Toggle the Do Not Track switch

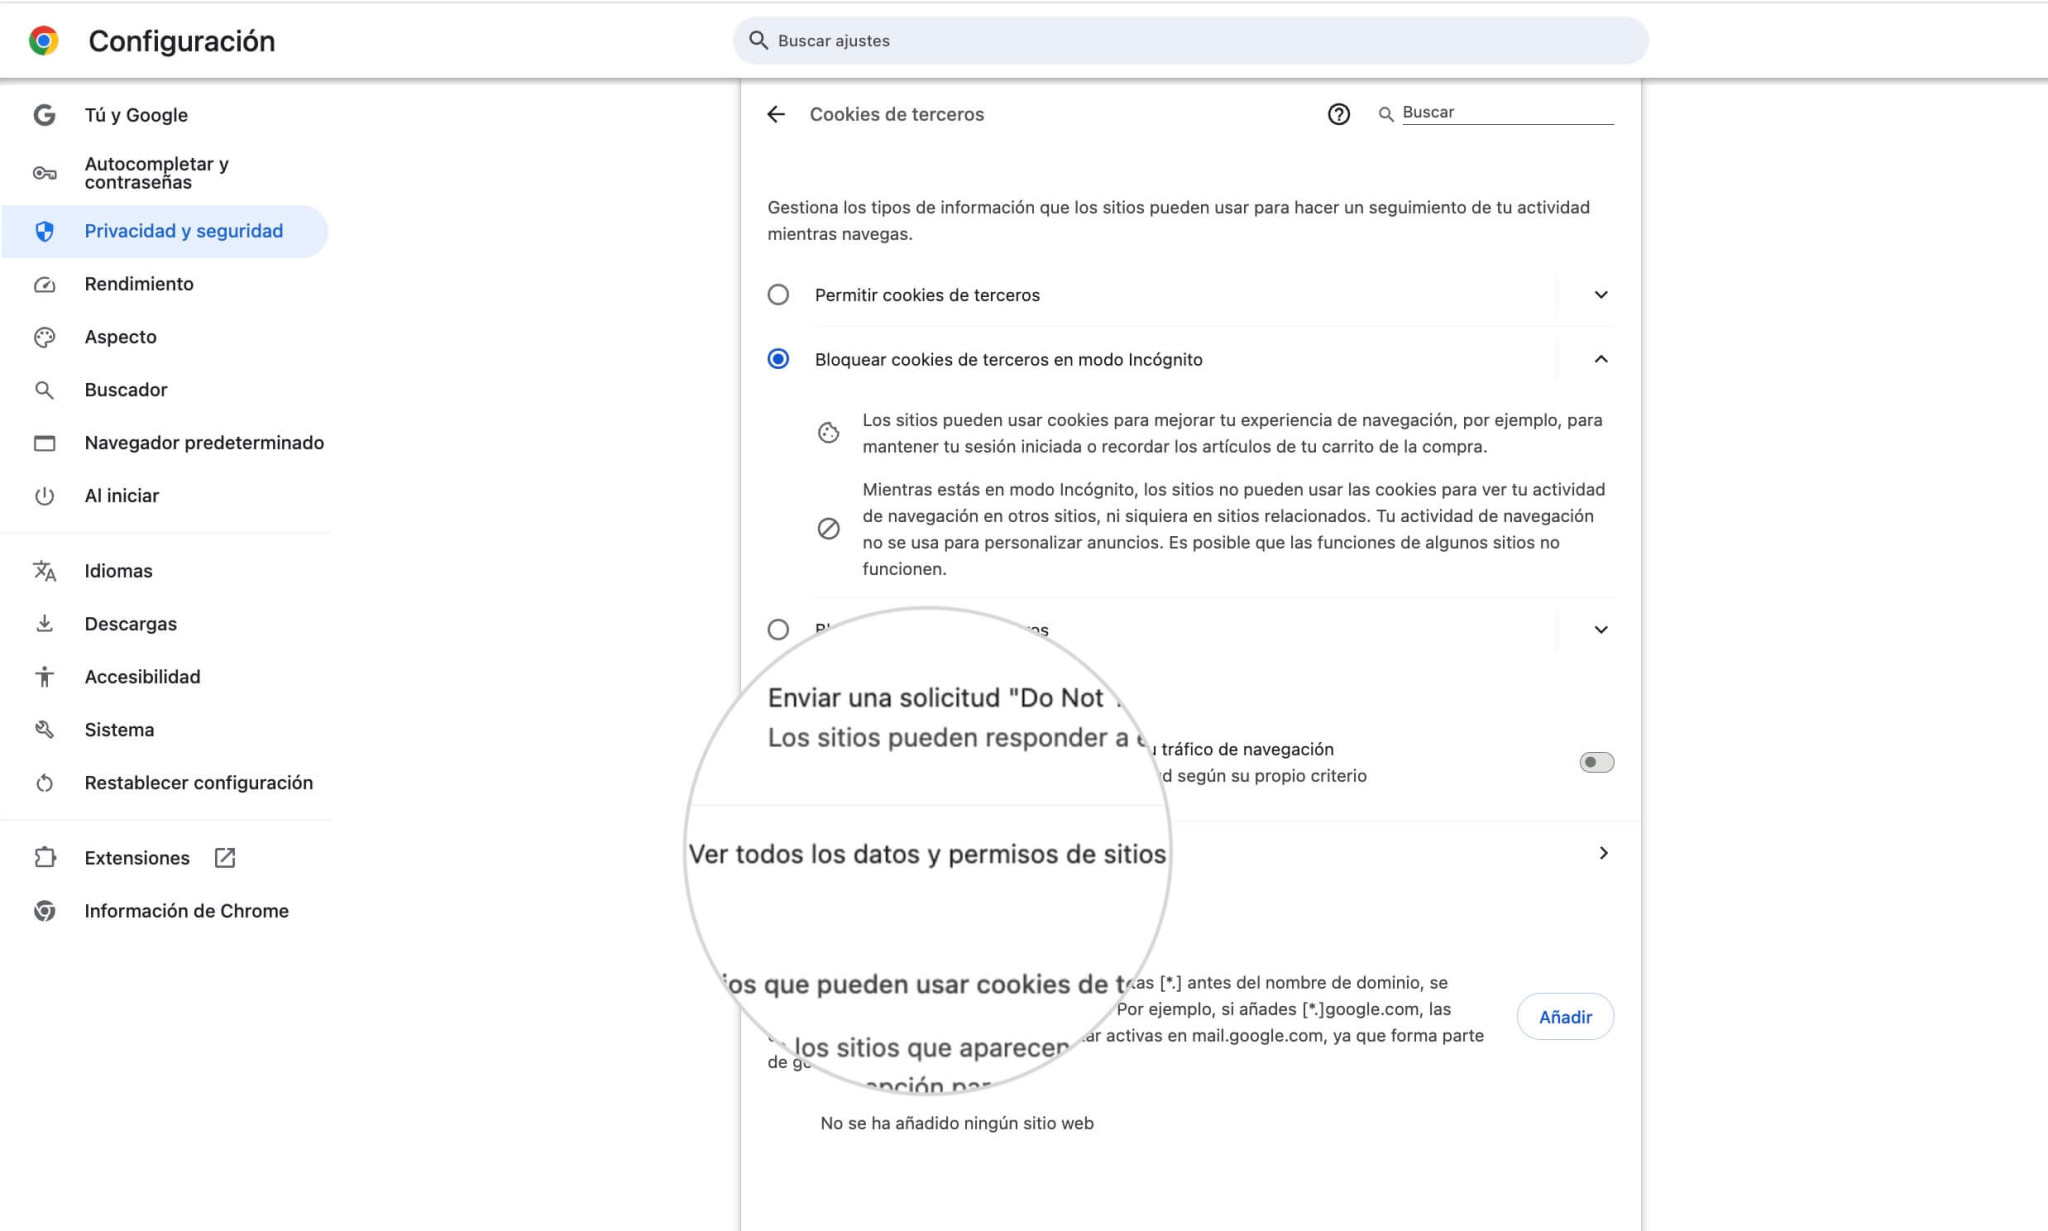[1596, 762]
